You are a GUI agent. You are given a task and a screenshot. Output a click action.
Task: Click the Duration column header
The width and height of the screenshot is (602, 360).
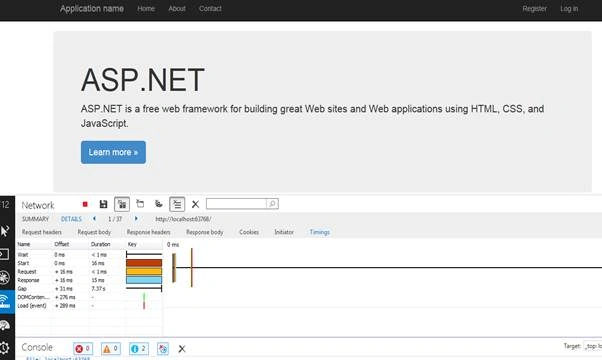coord(101,244)
